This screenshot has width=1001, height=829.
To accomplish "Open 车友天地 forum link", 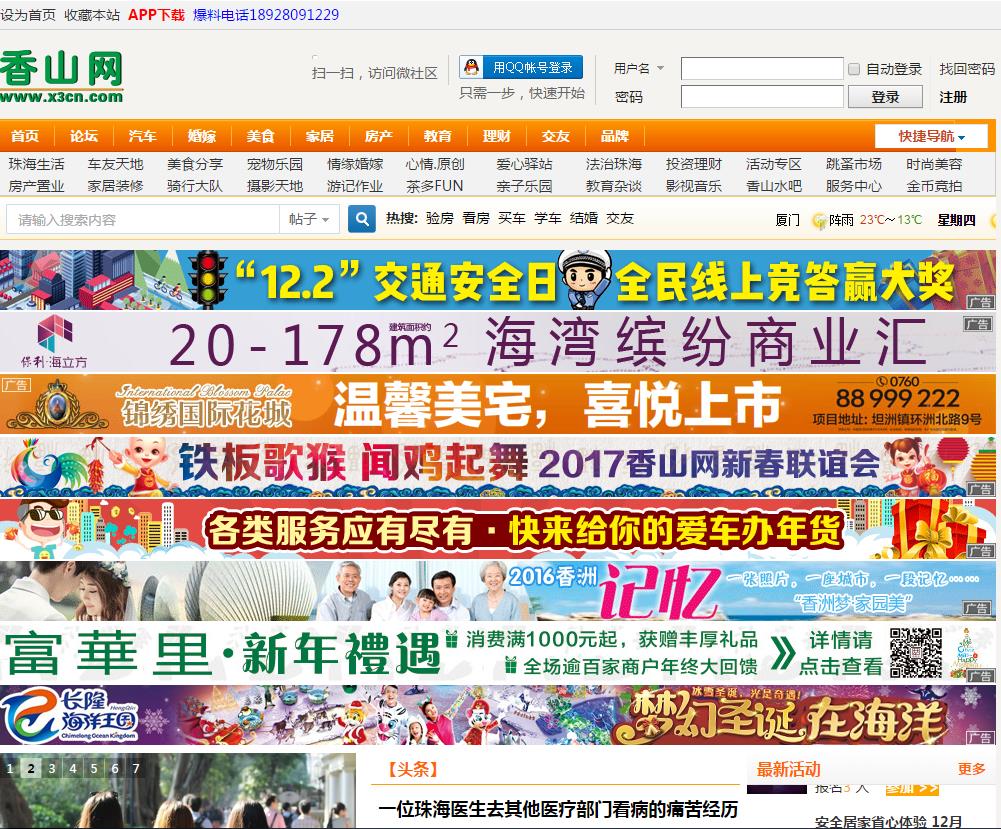I will coord(116,164).
